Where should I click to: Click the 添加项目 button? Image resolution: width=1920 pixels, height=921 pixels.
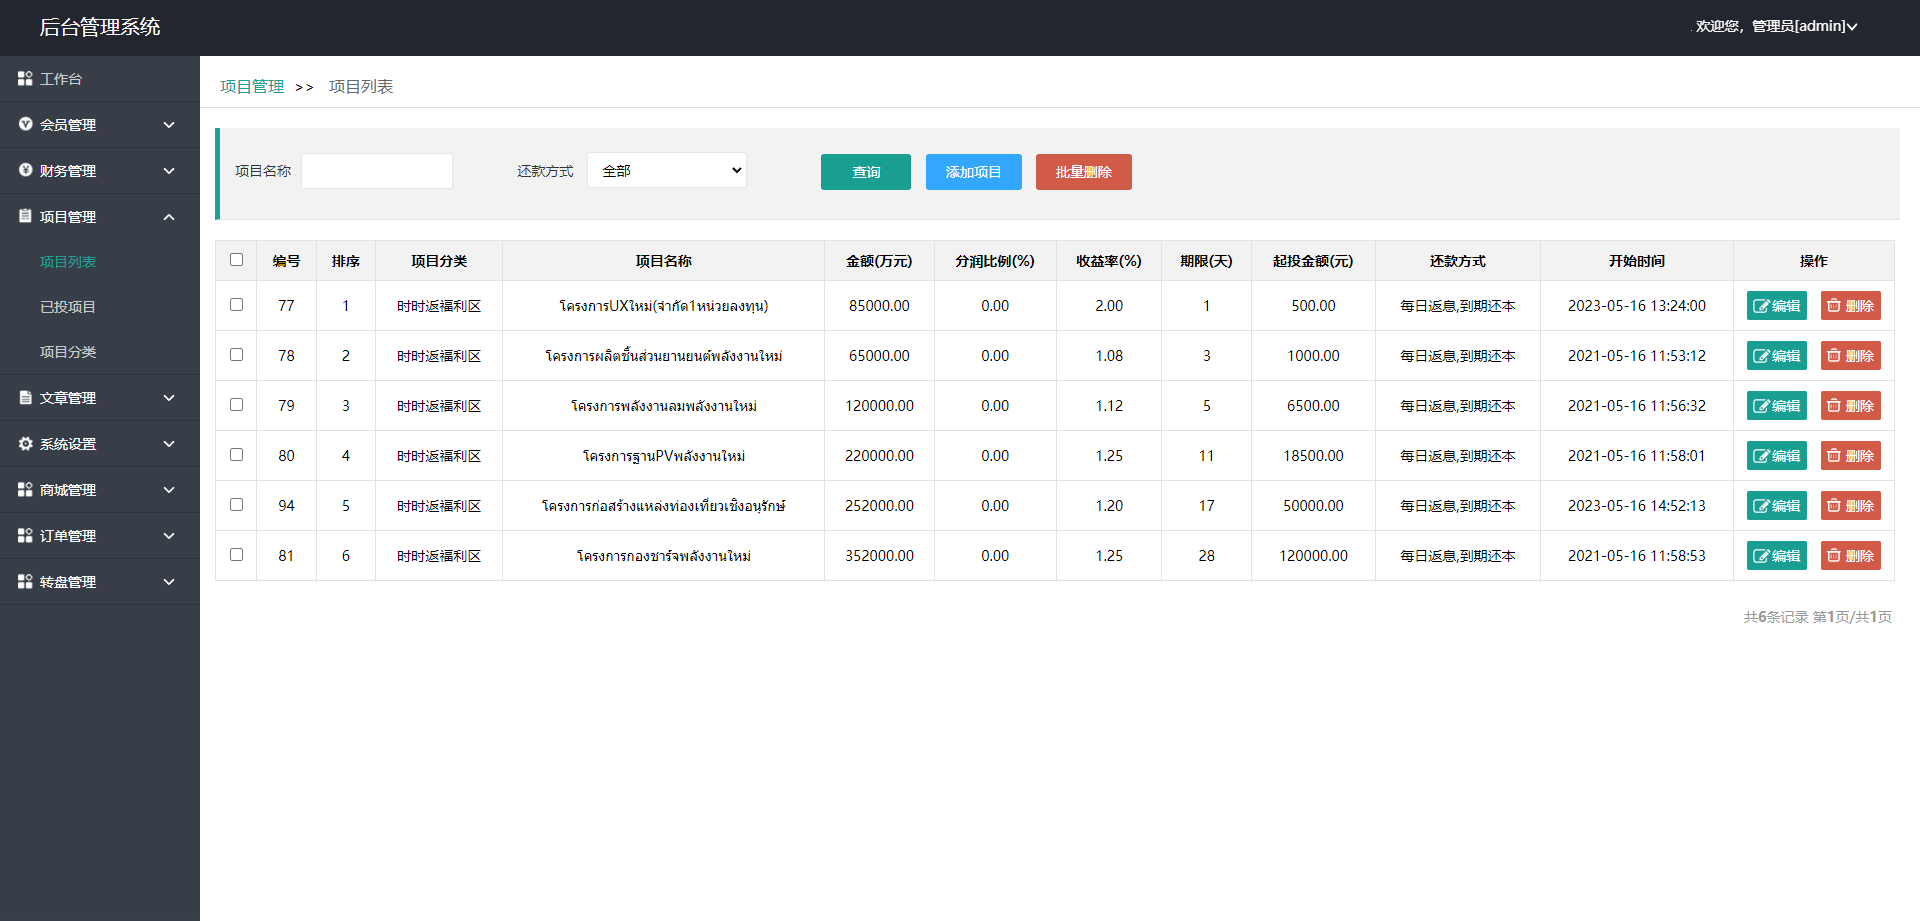[x=973, y=172]
